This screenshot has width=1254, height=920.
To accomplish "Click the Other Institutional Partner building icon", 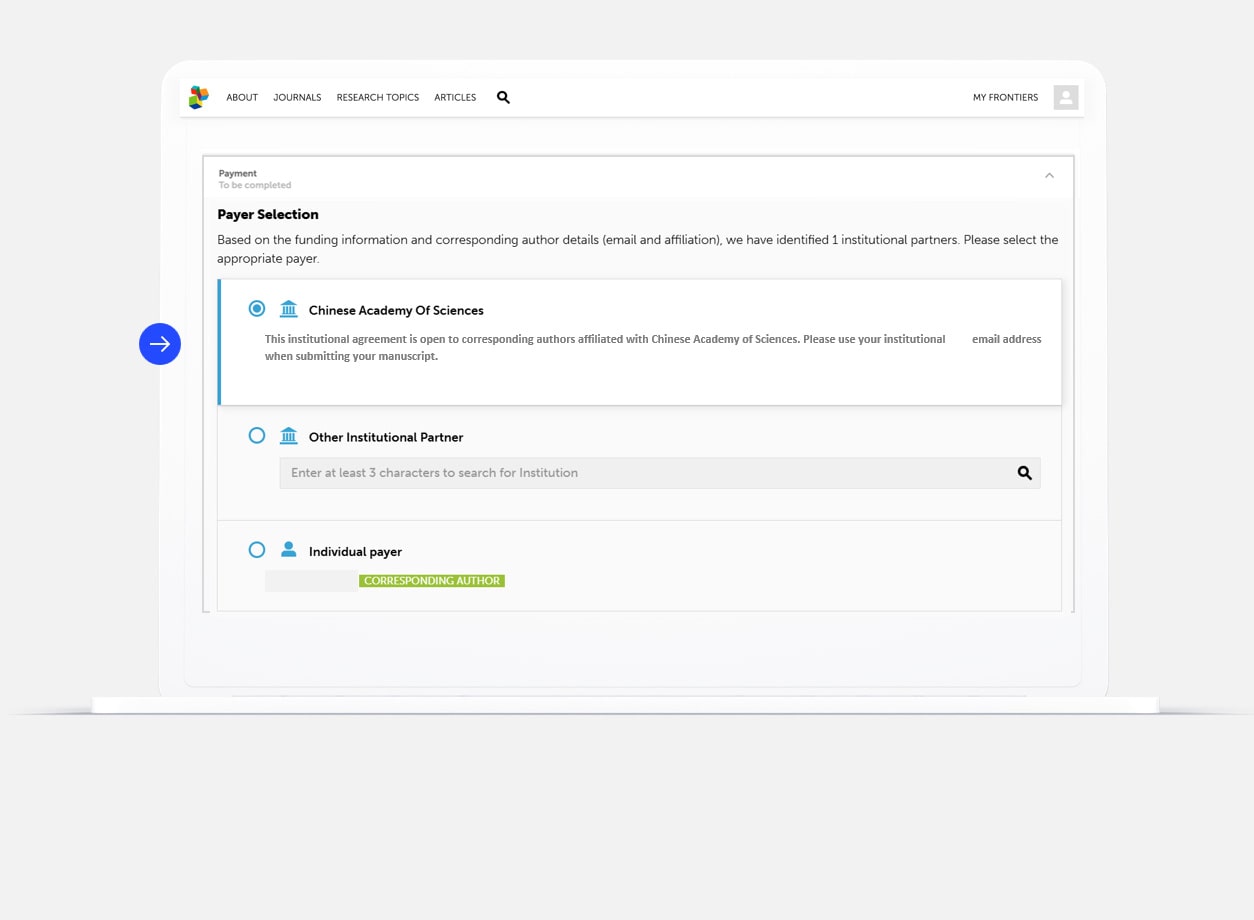I will [289, 436].
